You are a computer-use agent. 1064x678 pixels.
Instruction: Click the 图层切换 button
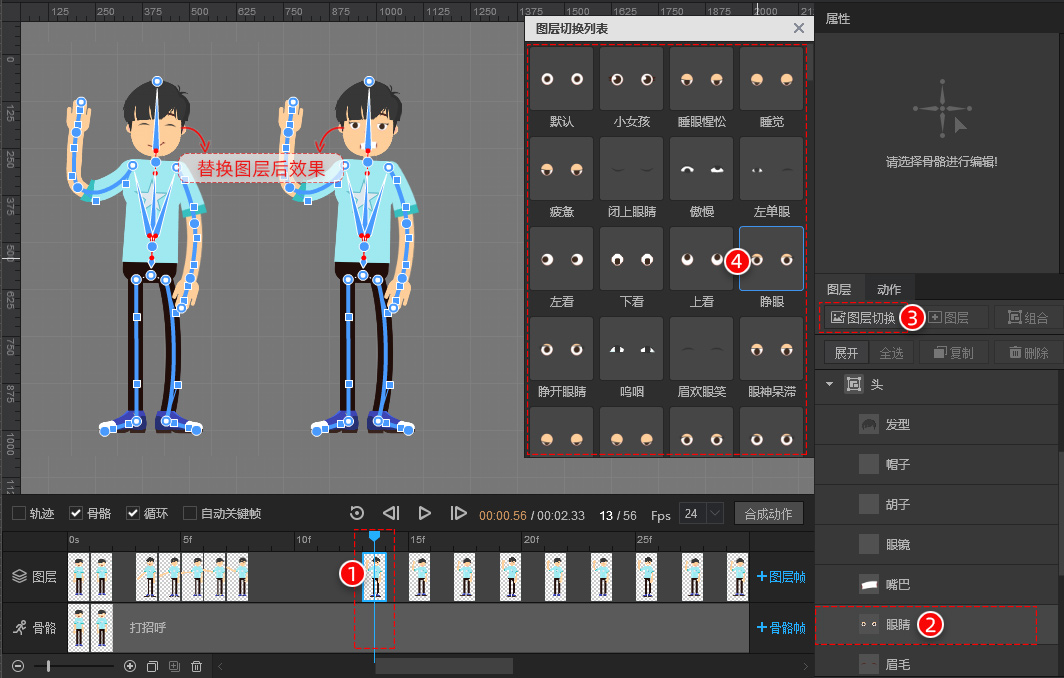point(863,318)
